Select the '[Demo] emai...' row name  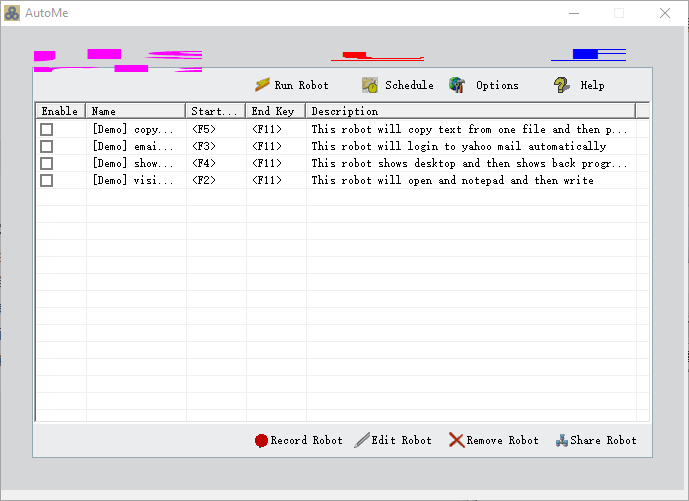point(133,146)
